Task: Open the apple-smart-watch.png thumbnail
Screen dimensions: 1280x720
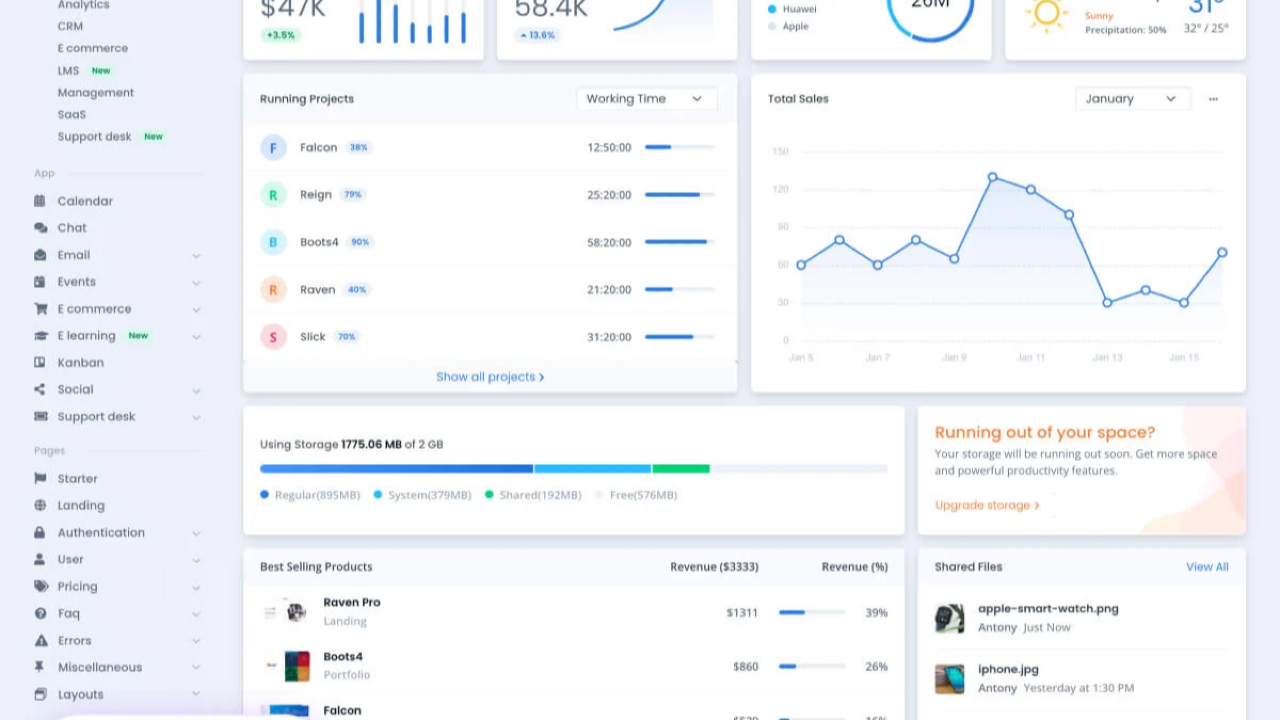Action: pyautogui.click(x=949, y=618)
